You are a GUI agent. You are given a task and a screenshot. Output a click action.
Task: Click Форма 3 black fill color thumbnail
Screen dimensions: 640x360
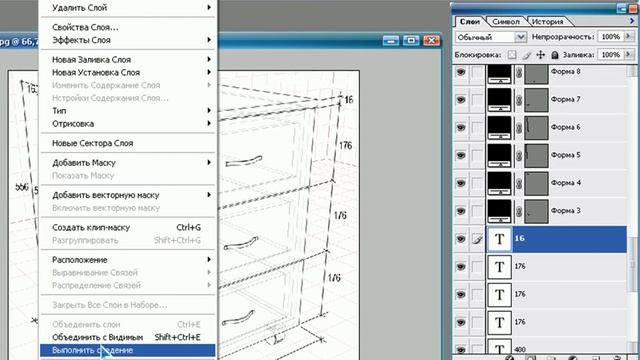point(499,211)
